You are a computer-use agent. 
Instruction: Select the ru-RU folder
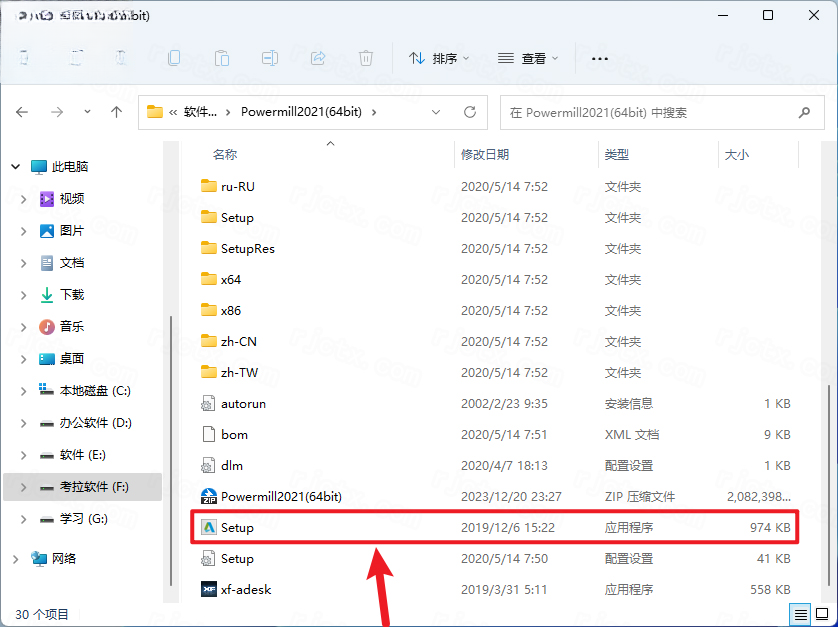point(237,187)
